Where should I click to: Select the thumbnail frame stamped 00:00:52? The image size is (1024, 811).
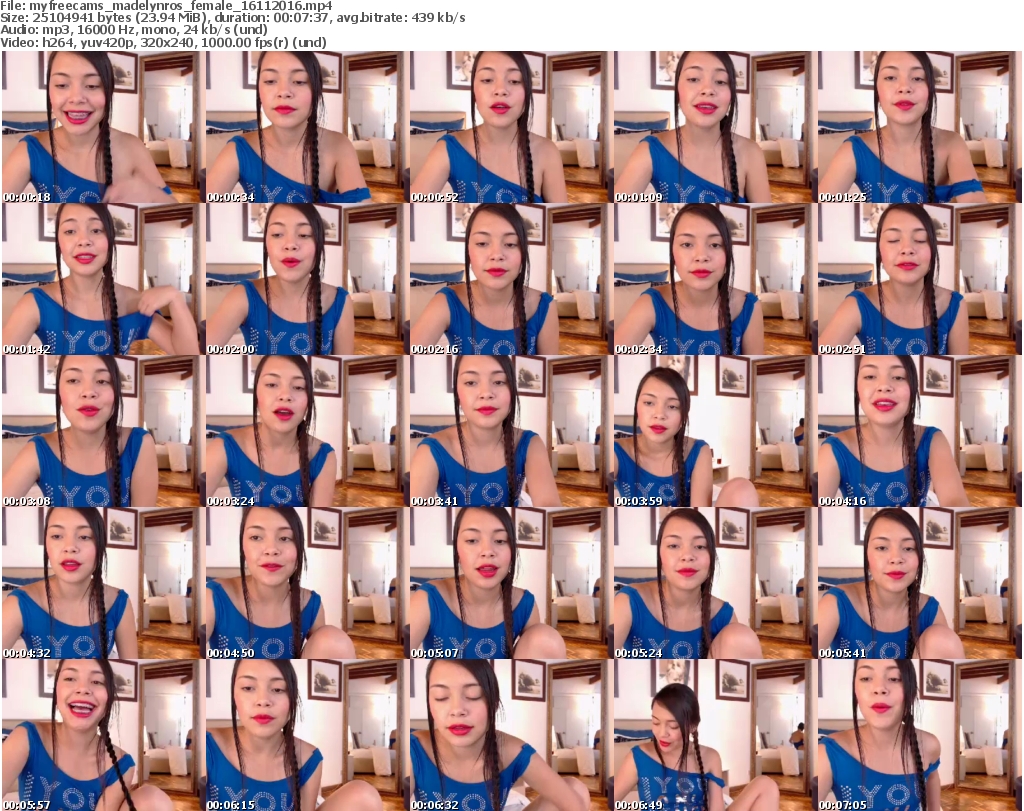click(510, 127)
